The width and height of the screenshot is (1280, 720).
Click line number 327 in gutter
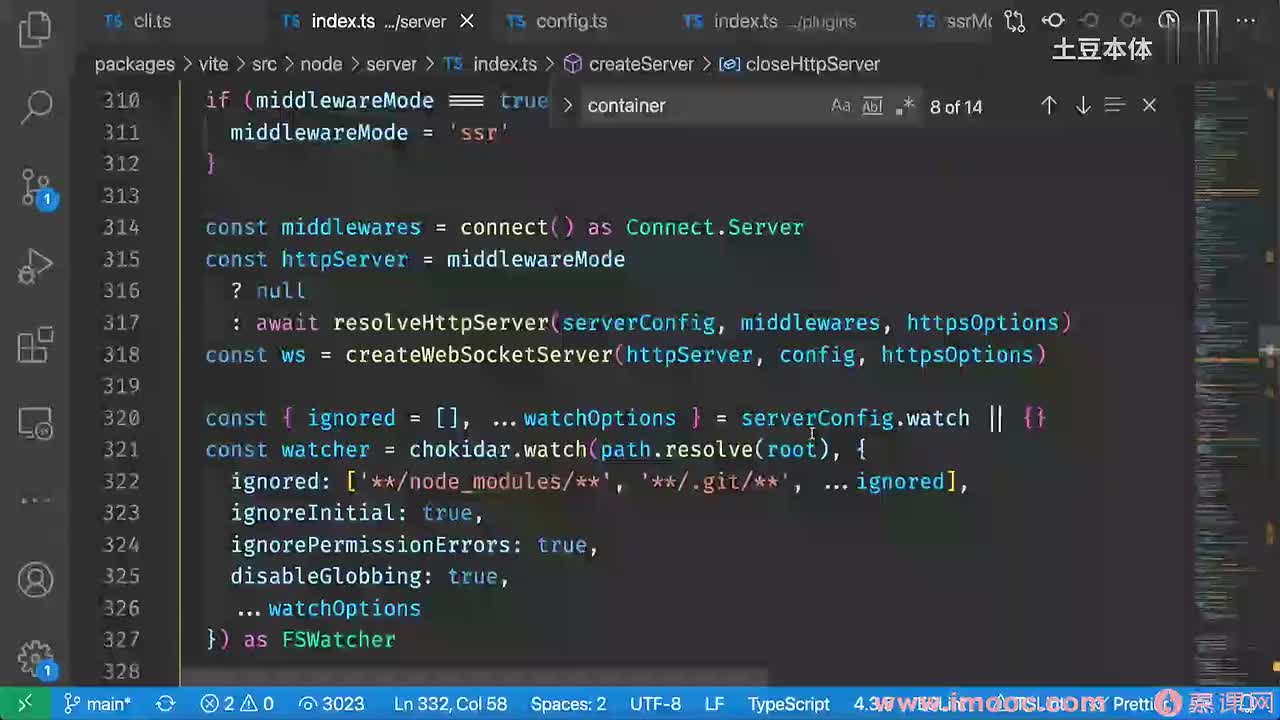[x=121, y=639]
